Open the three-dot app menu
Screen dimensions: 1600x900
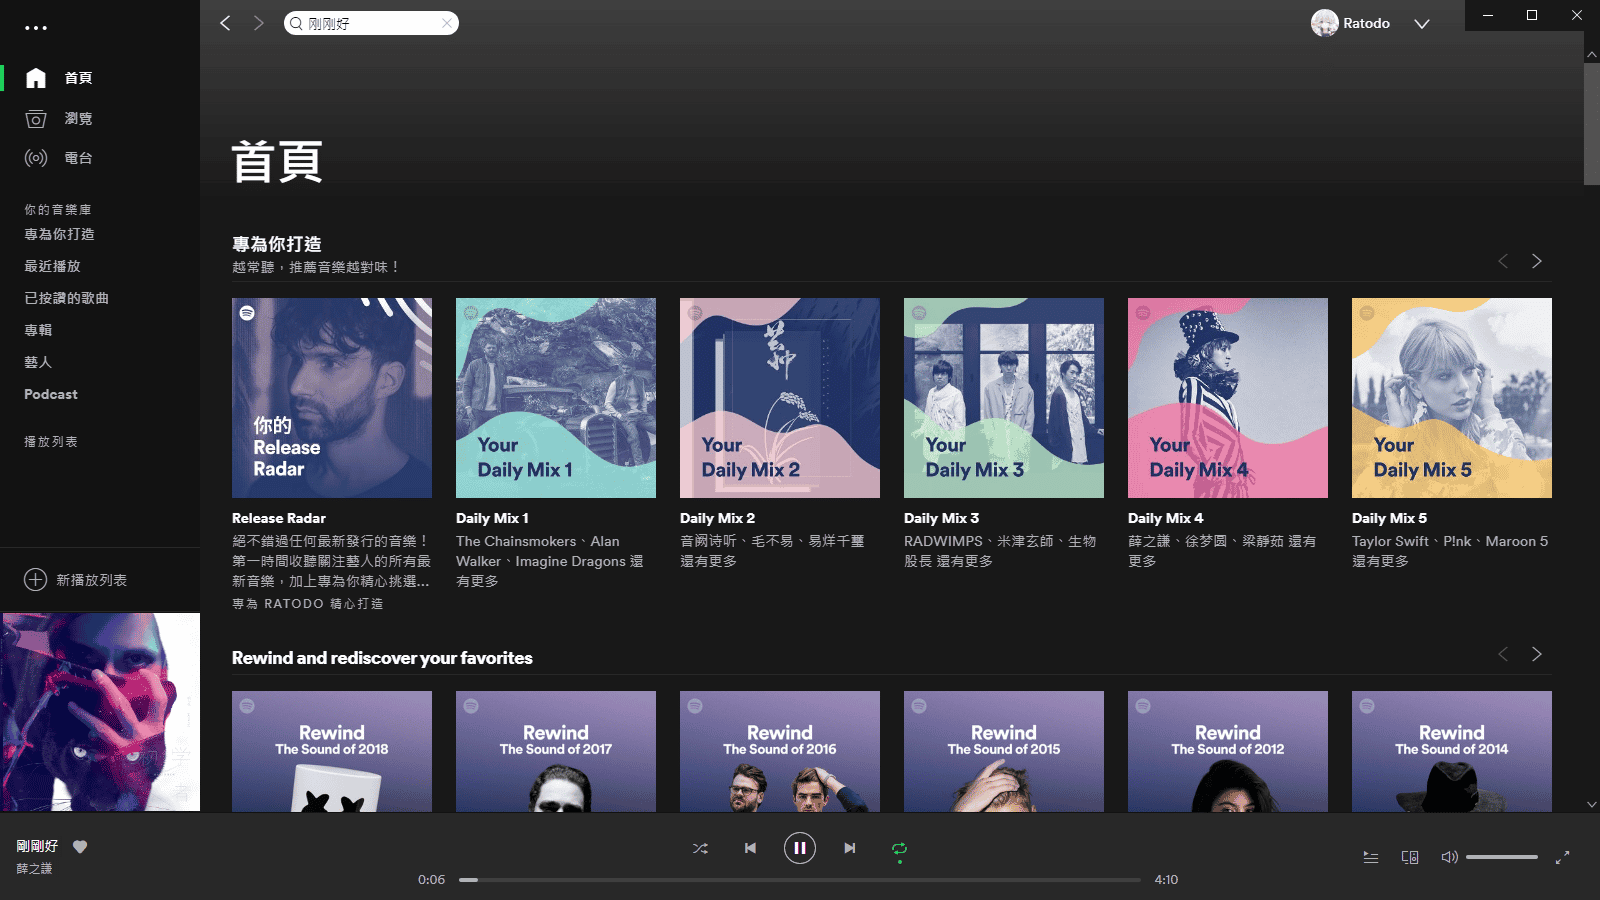tap(36, 28)
